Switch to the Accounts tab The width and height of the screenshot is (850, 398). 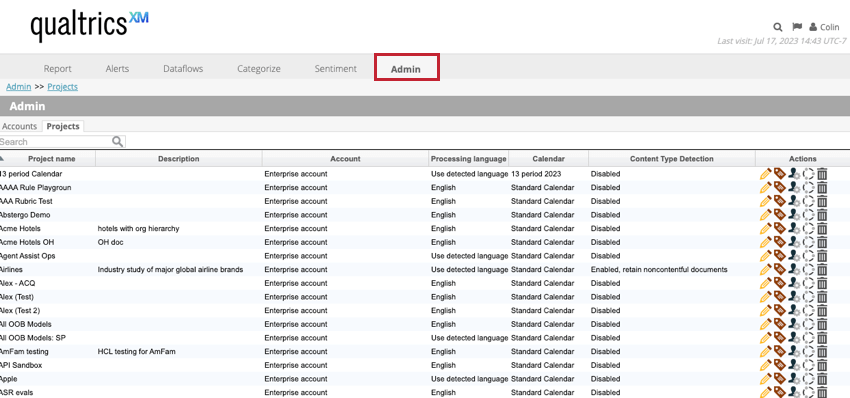pos(20,126)
